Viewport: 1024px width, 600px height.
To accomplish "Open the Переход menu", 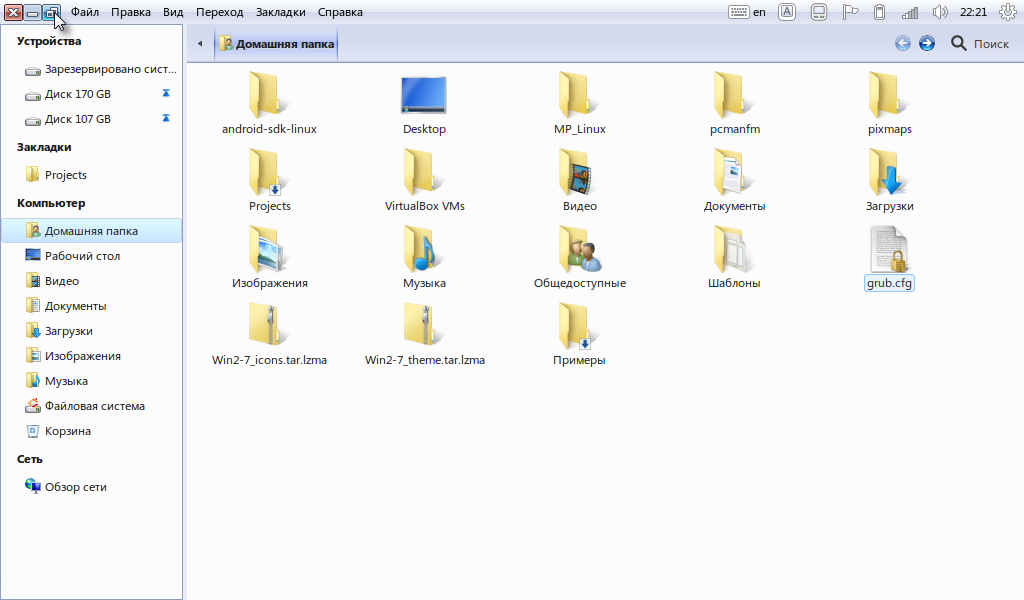I will [x=219, y=12].
